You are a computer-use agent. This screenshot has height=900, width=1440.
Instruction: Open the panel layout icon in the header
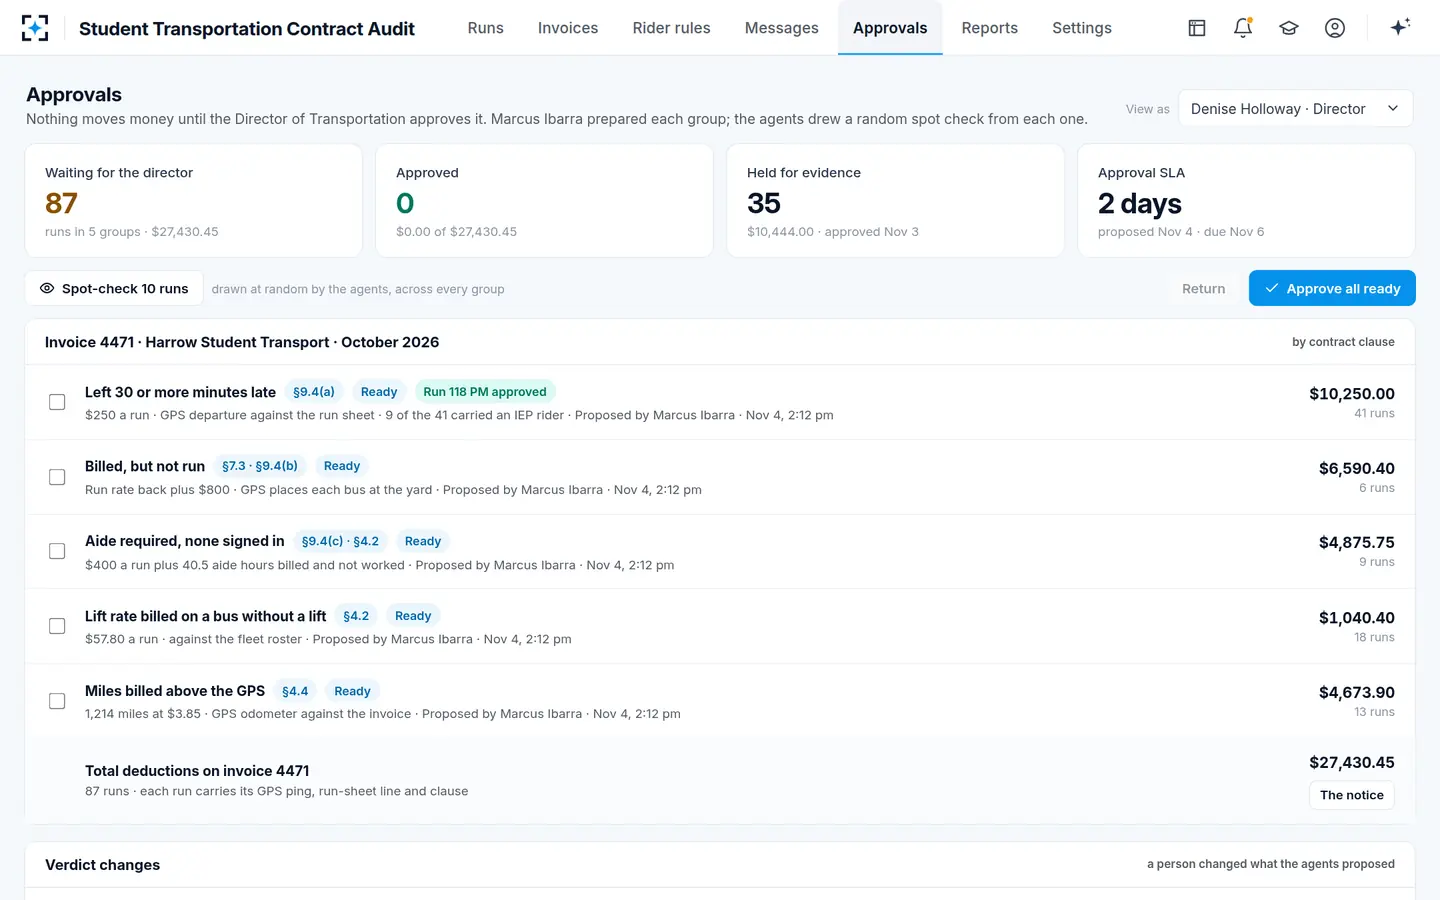click(1197, 28)
